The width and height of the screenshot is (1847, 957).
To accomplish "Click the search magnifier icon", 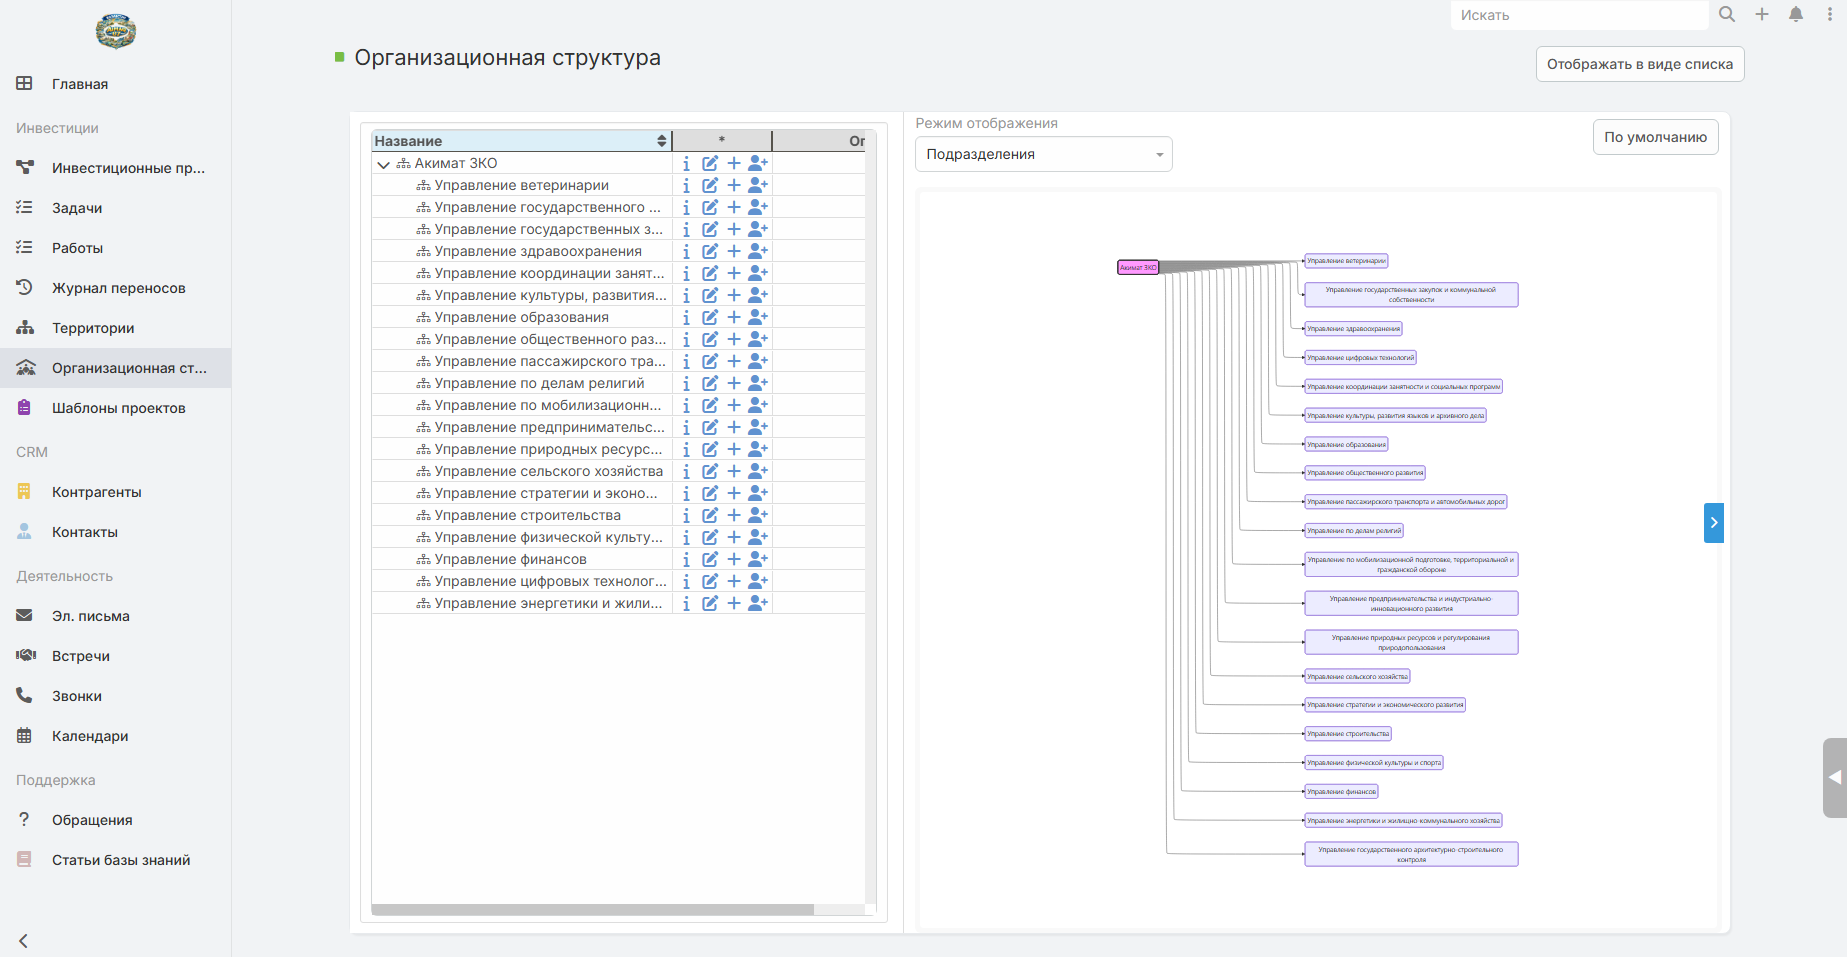I will tap(1727, 14).
